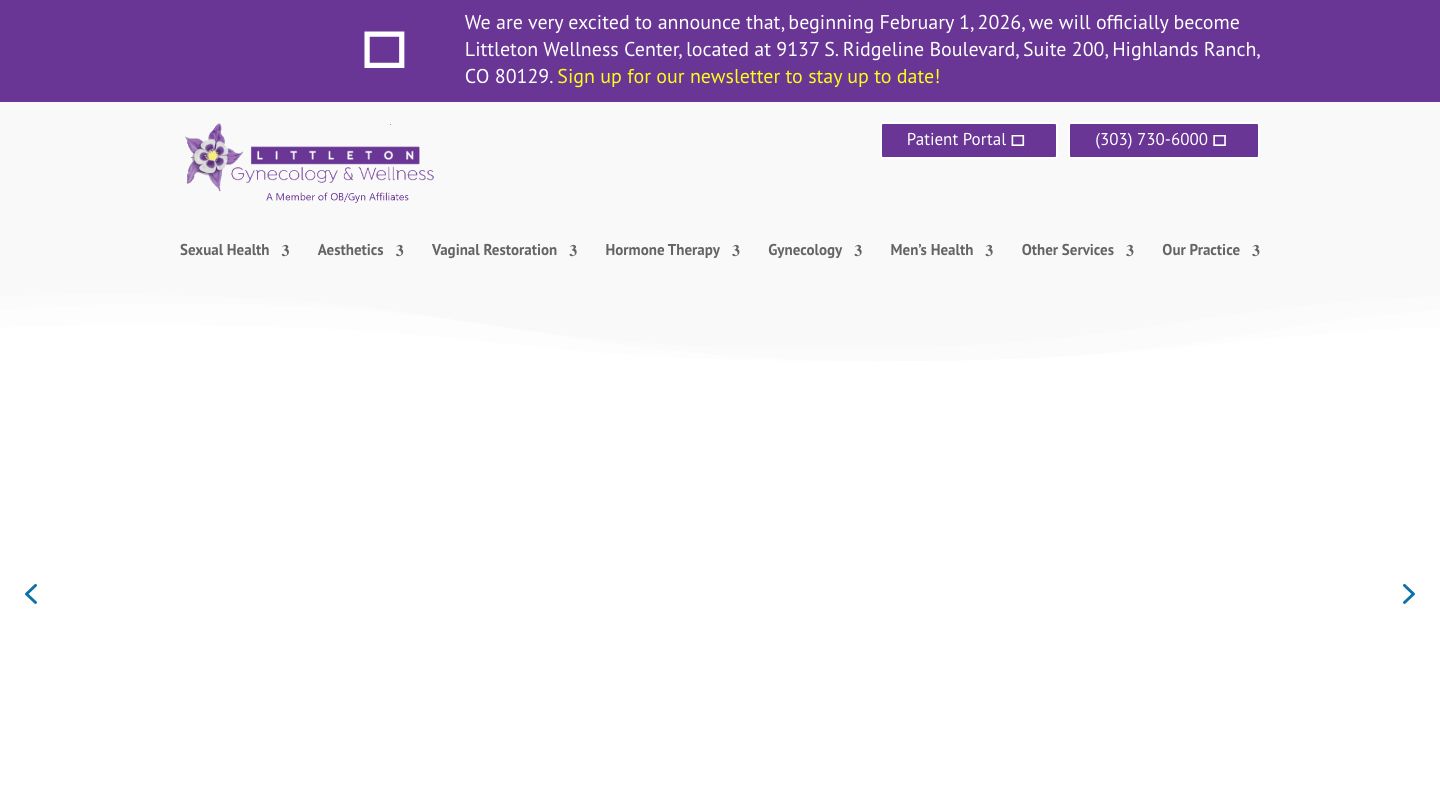The width and height of the screenshot is (1440, 810).
Task: Click the Littleton Gynecology & Wellness logo
Action: [x=310, y=163]
